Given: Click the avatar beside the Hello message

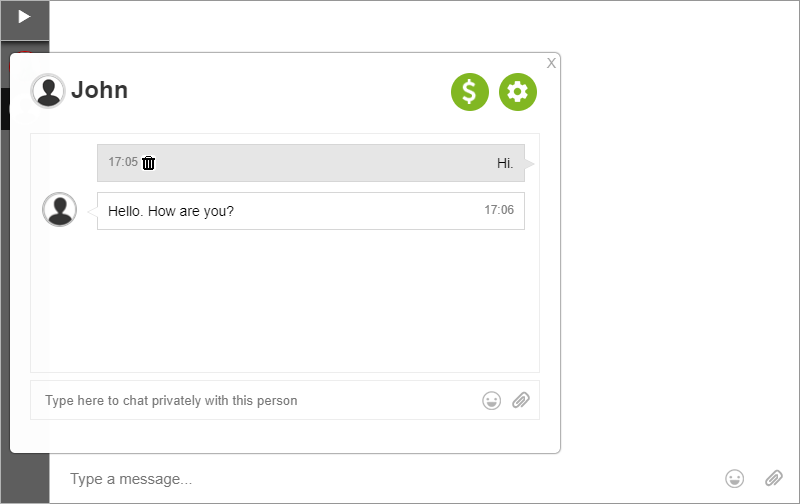Looking at the screenshot, I should [60, 209].
